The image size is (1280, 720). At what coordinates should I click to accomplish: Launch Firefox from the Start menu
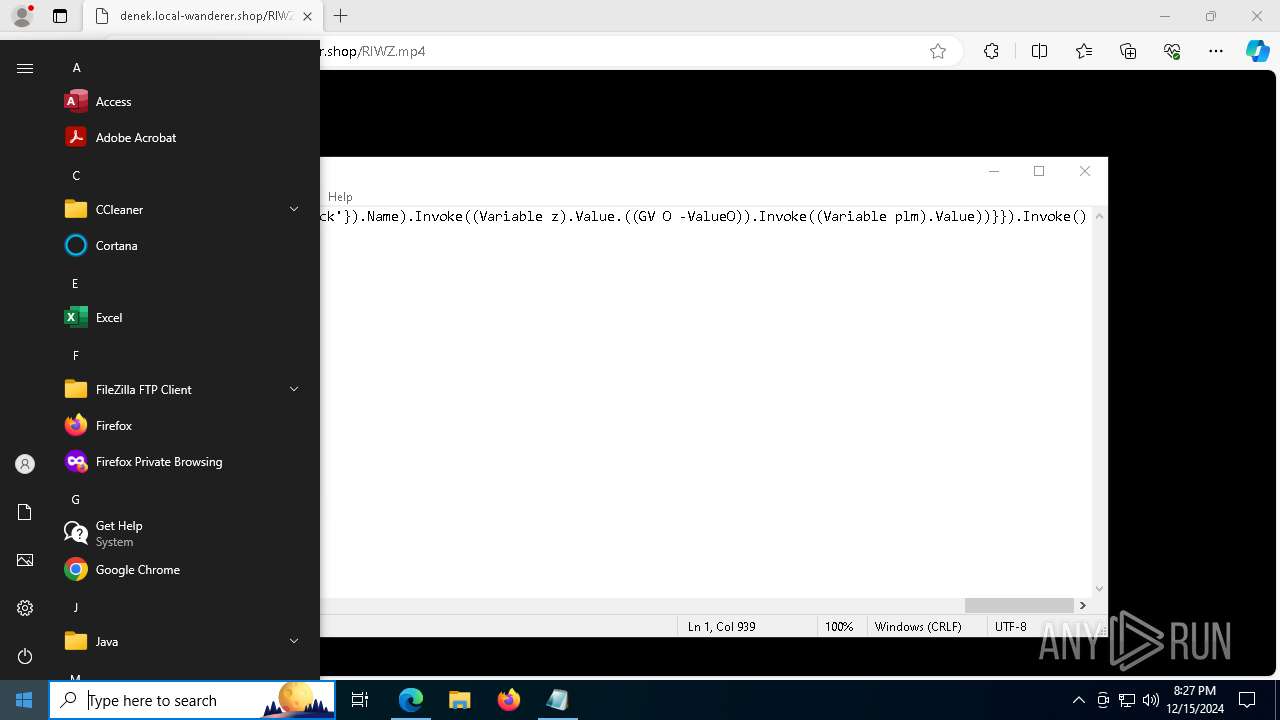[x=180, y=425]
